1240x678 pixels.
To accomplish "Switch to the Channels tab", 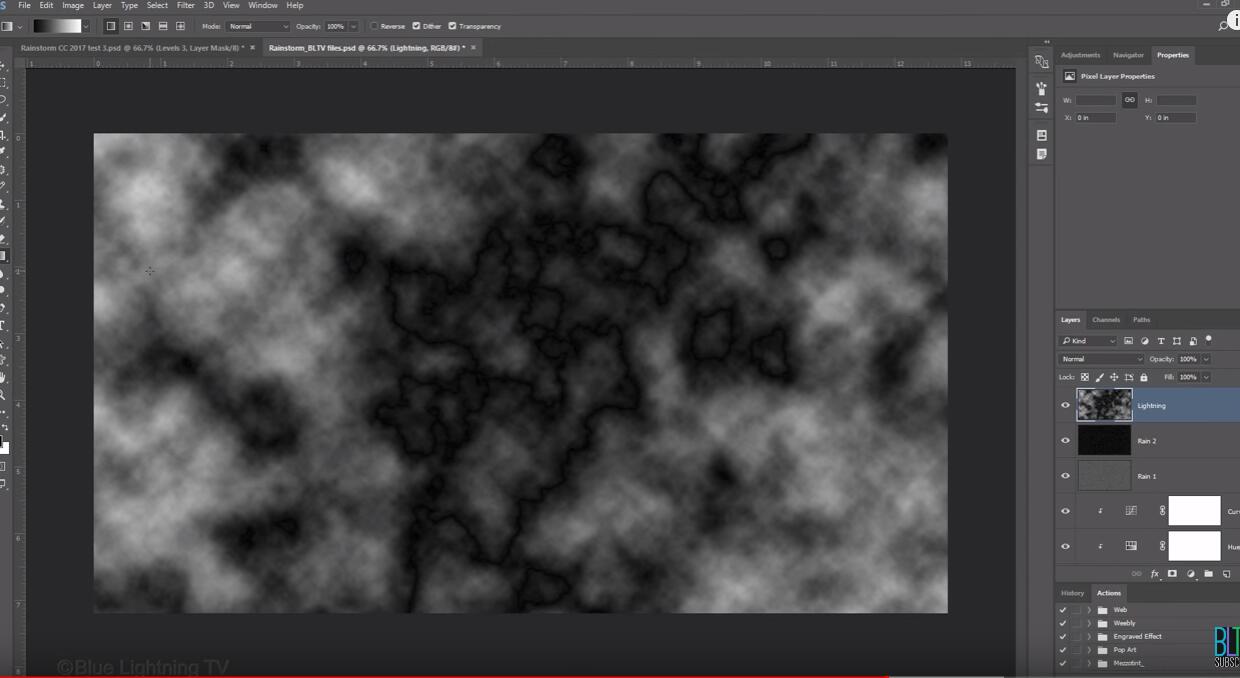I will tap(1105, 320).
